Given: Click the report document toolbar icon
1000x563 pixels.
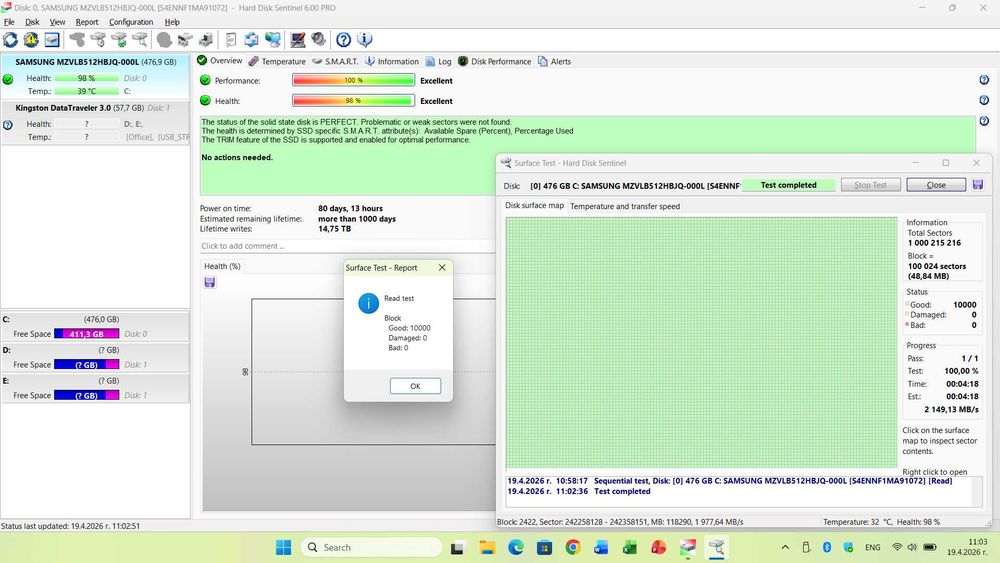Looking at the screenshot, I should coord(231,40).
